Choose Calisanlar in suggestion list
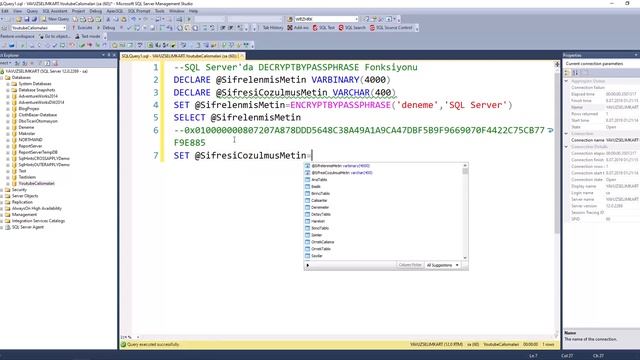Screen dimensions: 640x360 coord(319,200)
